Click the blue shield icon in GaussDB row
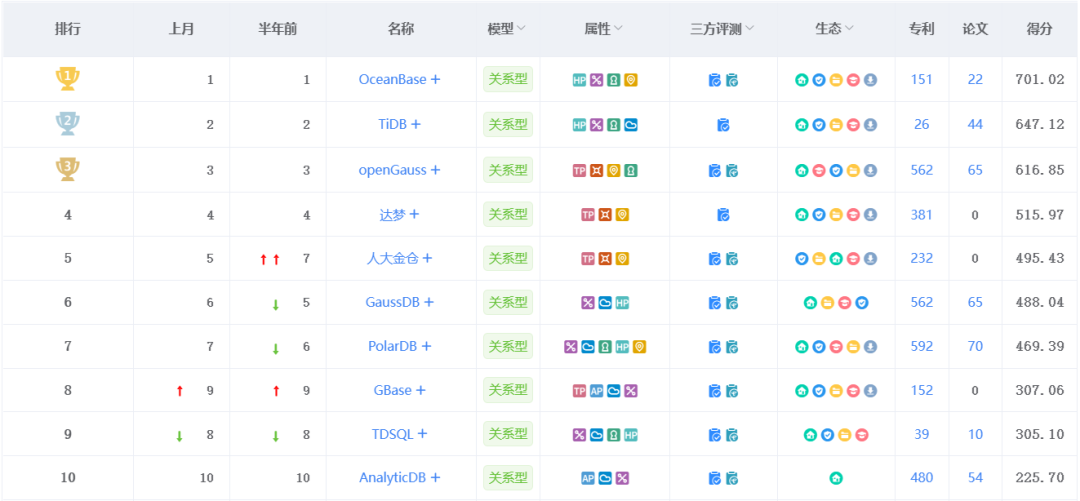The width and height of the screenshot is (1080, 501). 862,303
